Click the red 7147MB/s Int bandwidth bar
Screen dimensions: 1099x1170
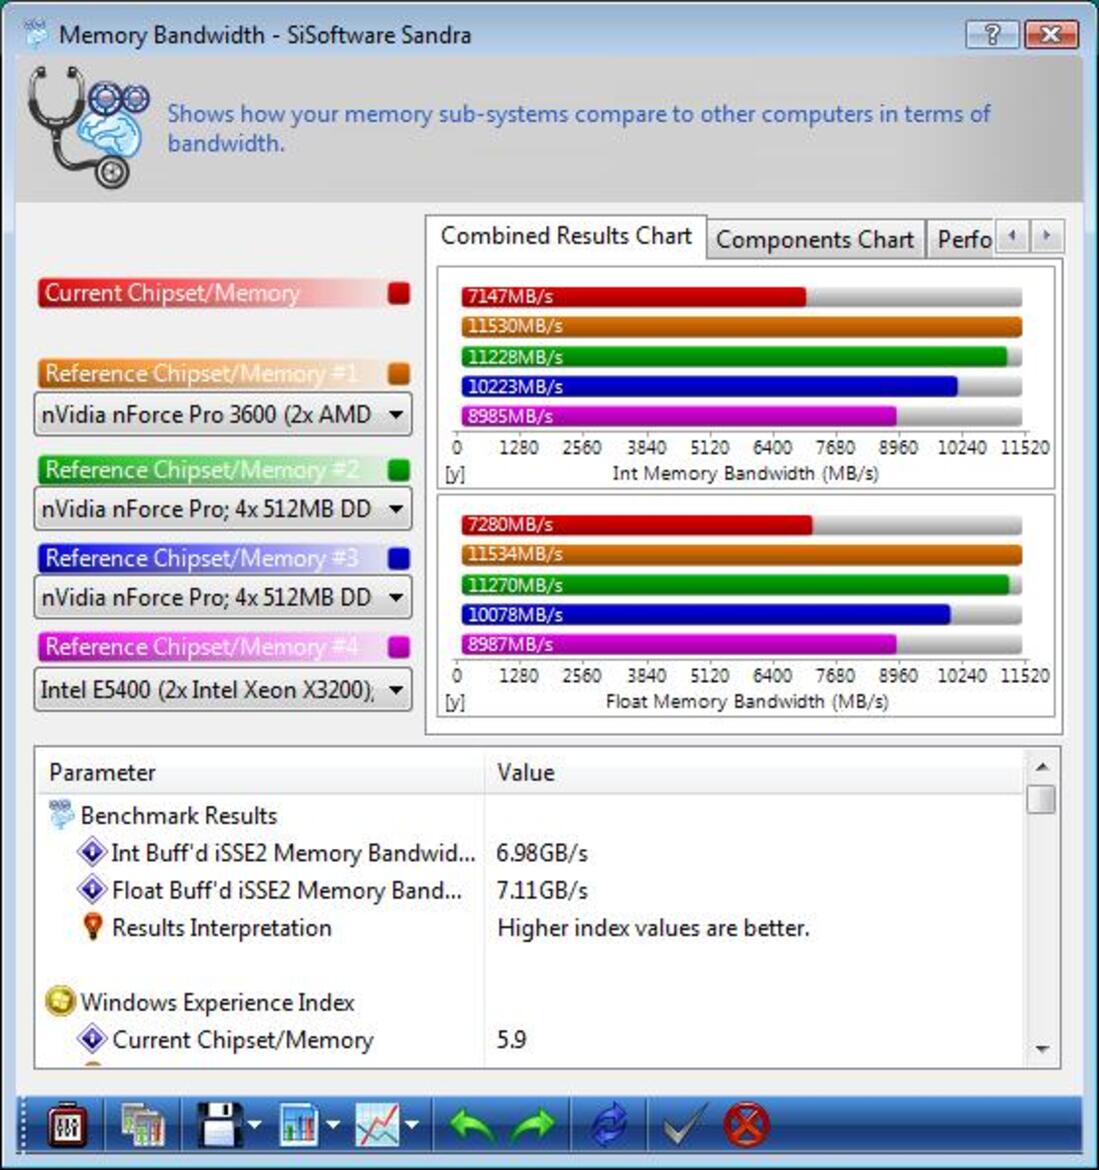coord(633,296)
